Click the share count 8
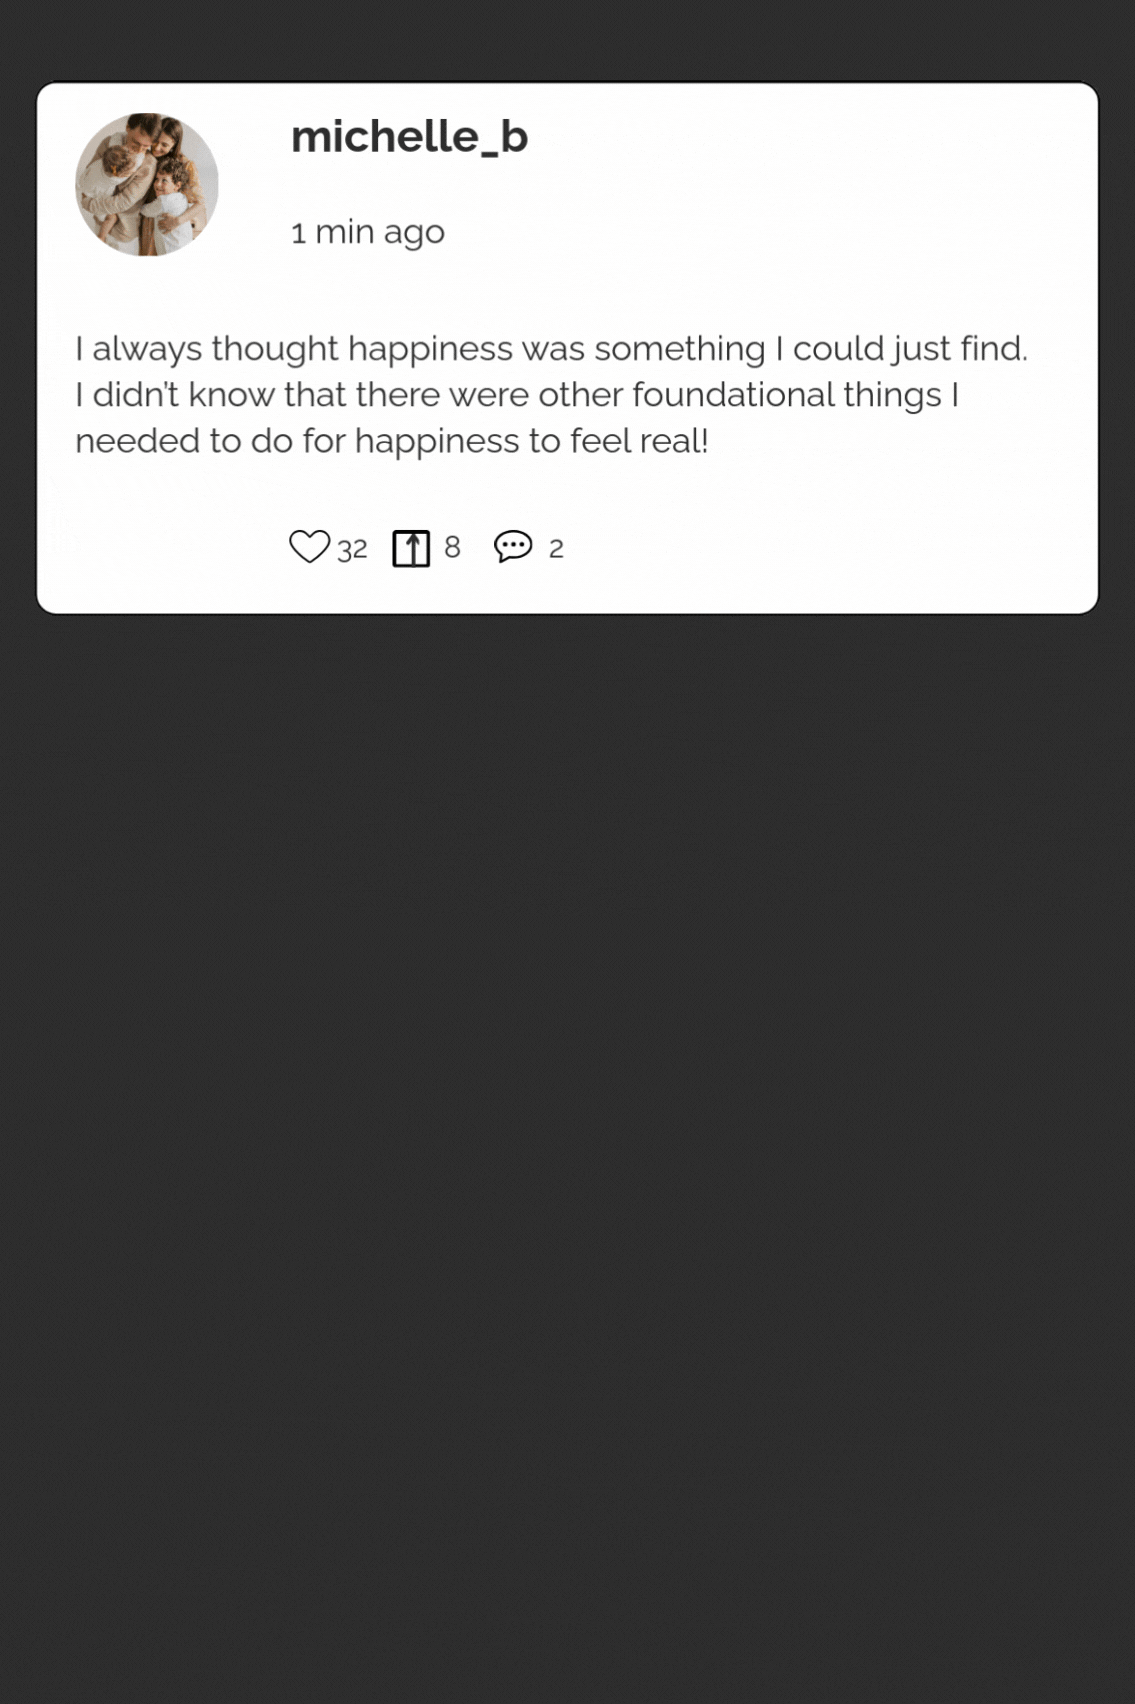Image resolution: width=1135 pixels, height=1704 pixels. pos(452,547)
